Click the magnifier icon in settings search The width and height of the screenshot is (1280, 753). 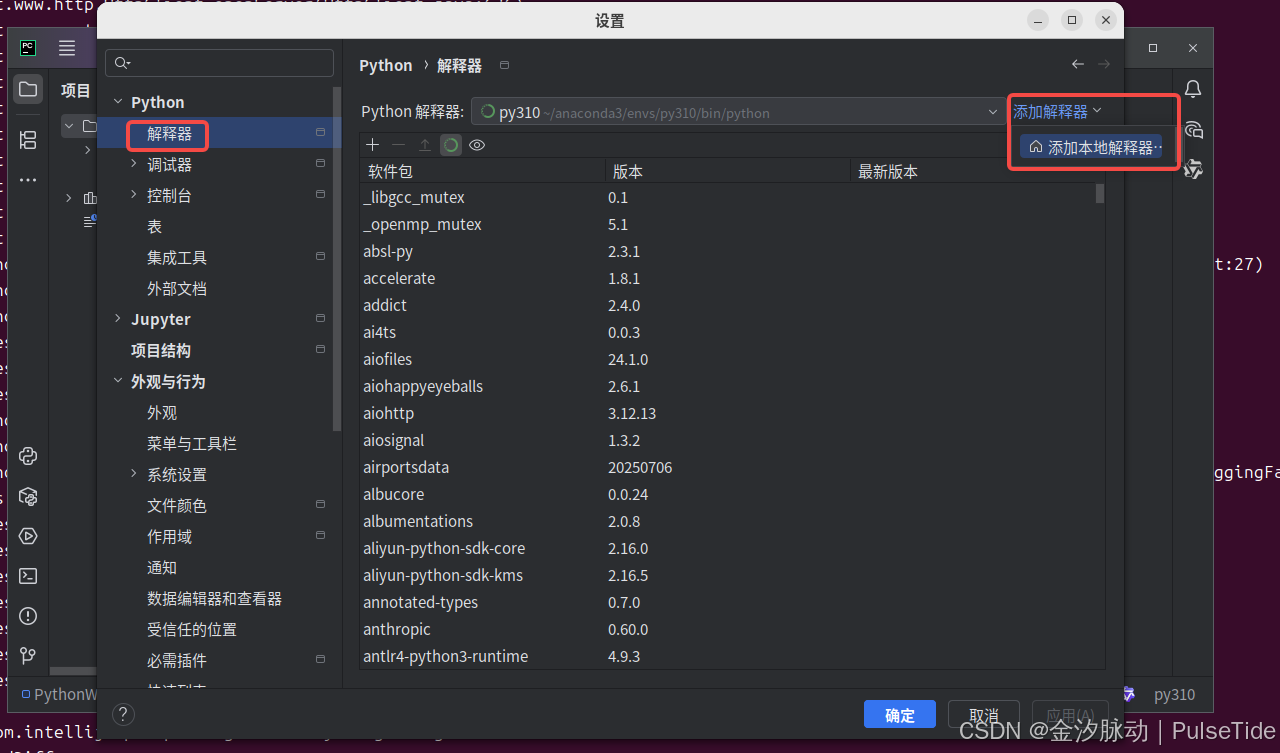pyautogui.click(x=122, y=63)
